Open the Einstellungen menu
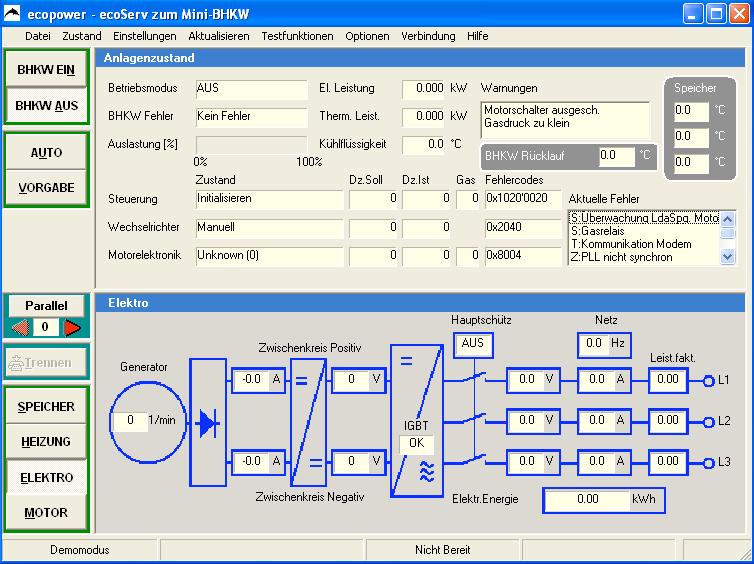754x564 pixels. (x=145, y=36)
